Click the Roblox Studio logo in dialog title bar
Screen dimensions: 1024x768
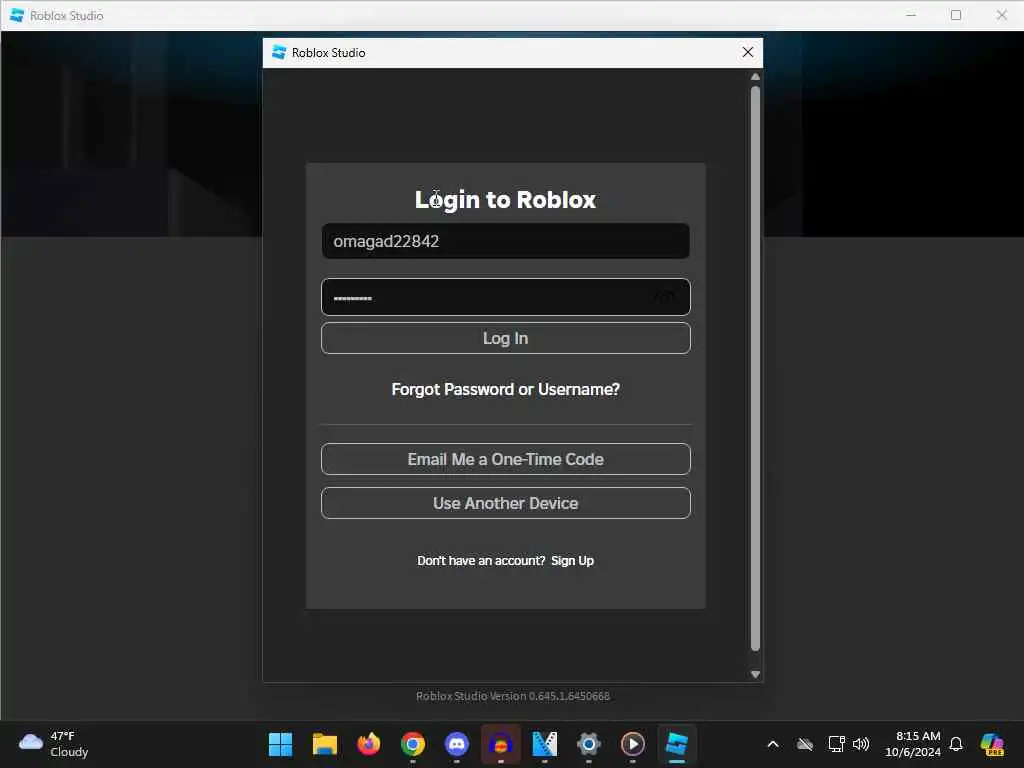pyautogui.click(x=279, y=52)
